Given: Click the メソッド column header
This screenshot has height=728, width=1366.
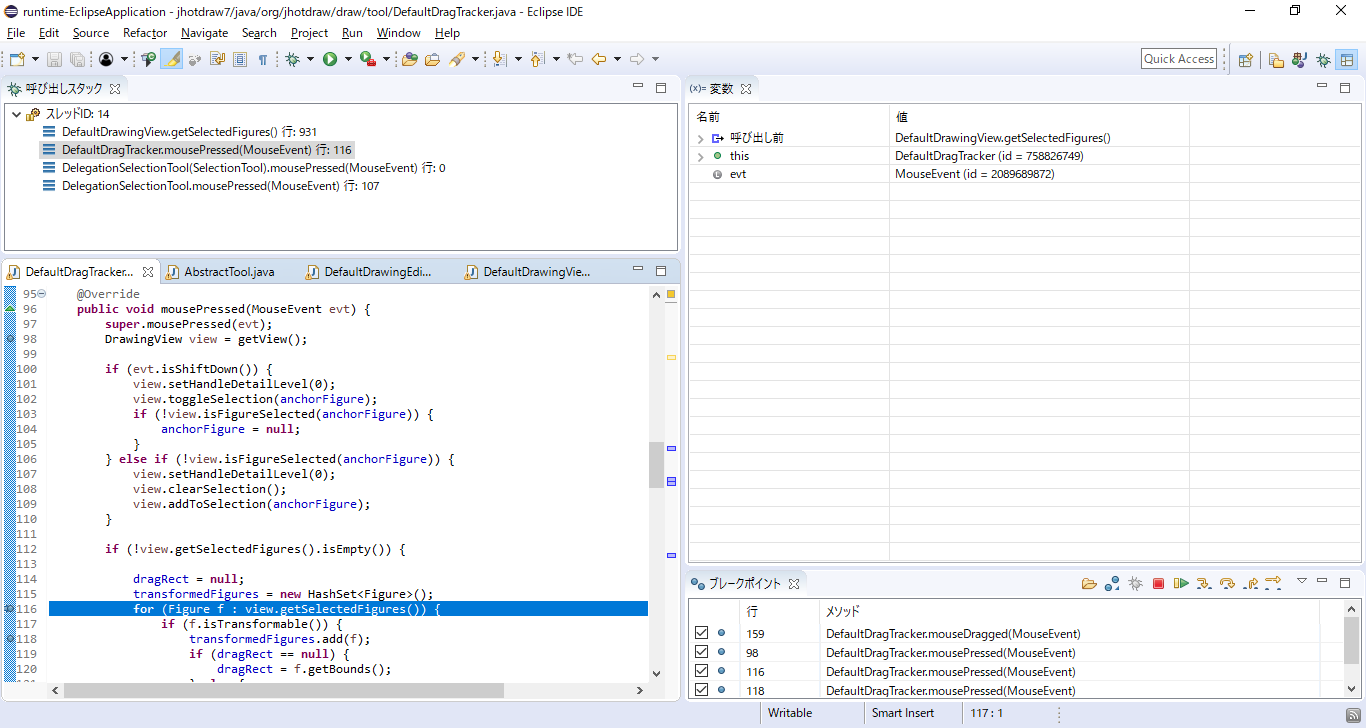Looking at the screenshot, I should [842, 611].
